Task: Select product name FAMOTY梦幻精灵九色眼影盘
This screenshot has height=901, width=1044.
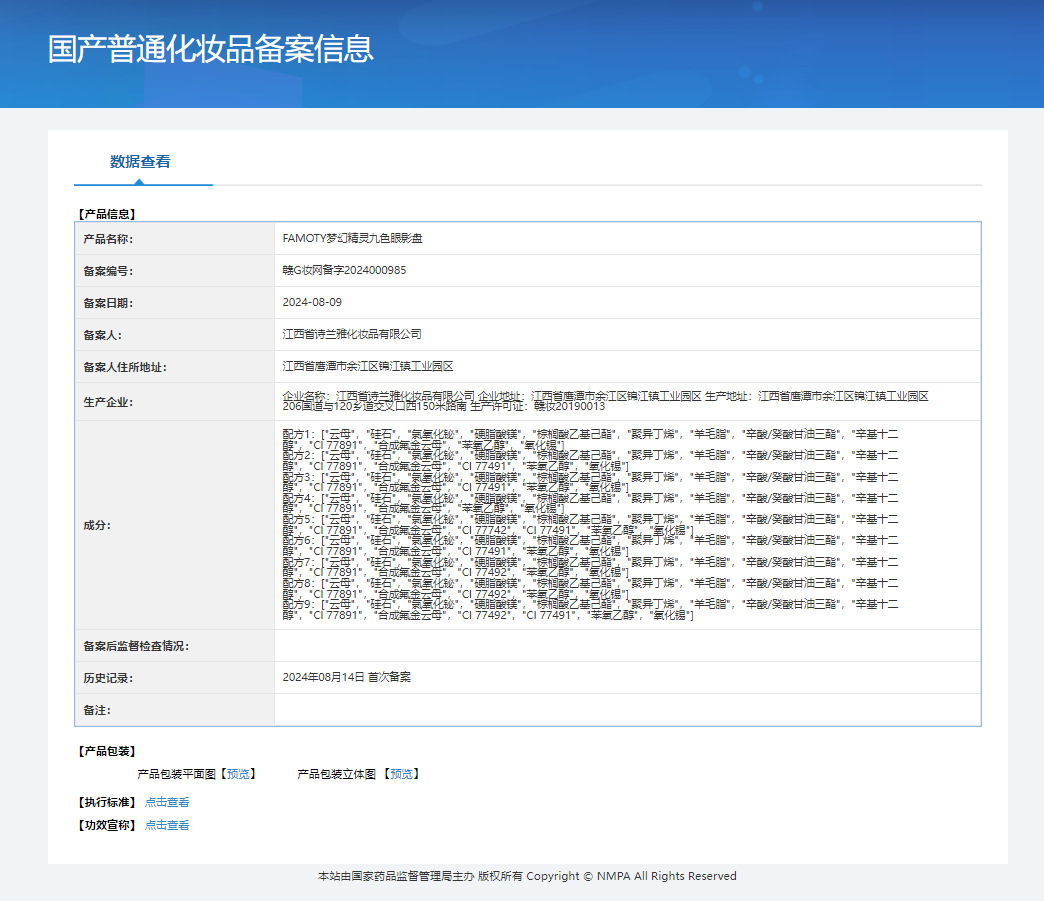Action: [x=352, y=238]
